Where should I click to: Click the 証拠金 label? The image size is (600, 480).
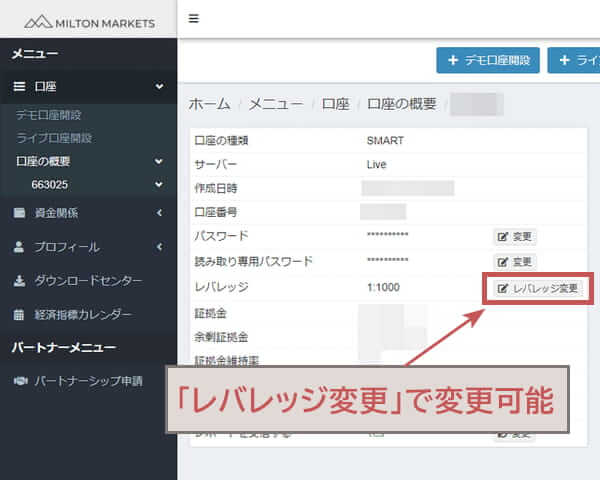click(x=210, y=313)
